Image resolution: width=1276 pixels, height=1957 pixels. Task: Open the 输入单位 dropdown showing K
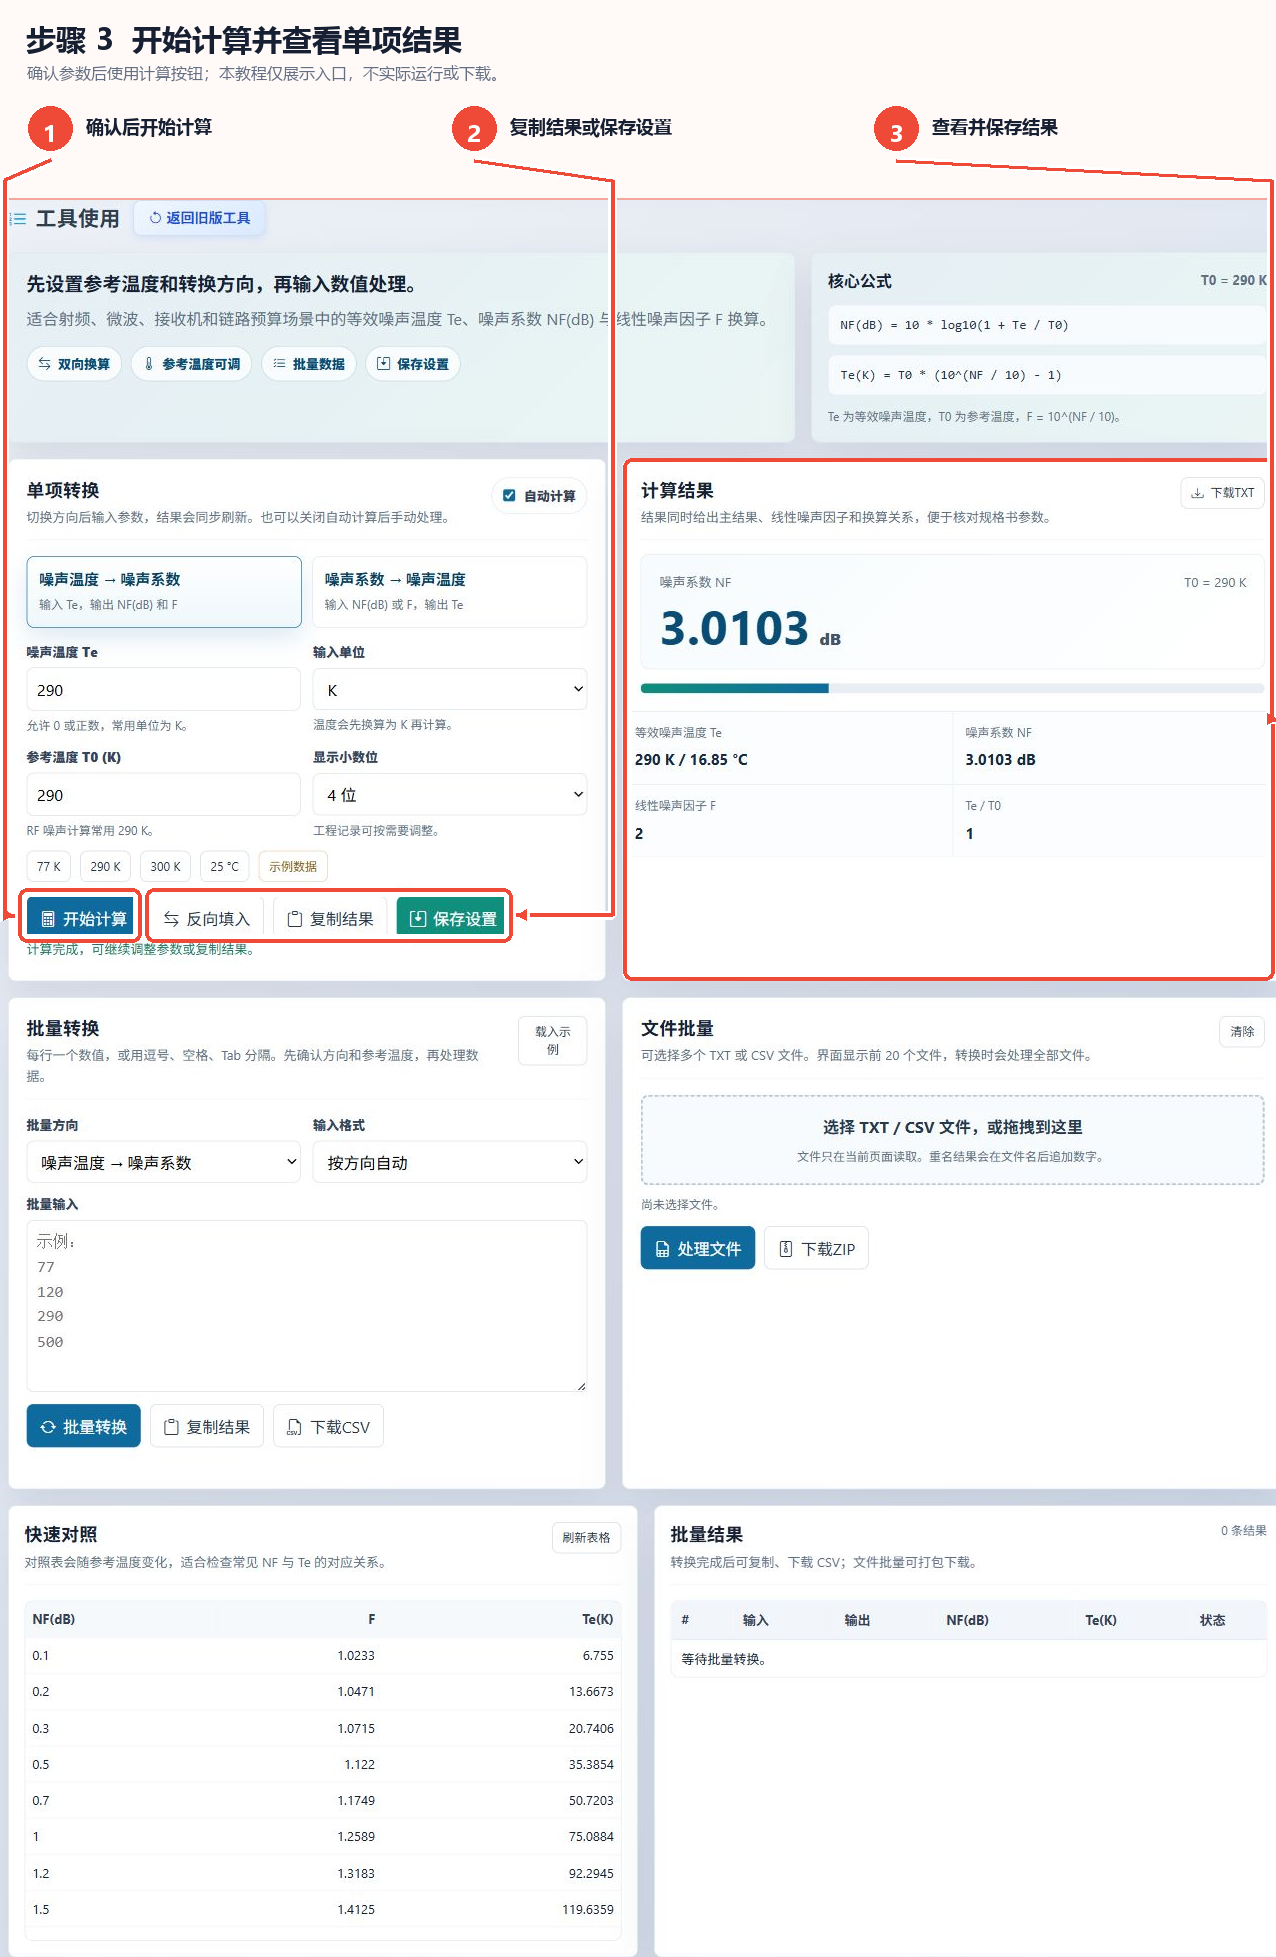450,689
